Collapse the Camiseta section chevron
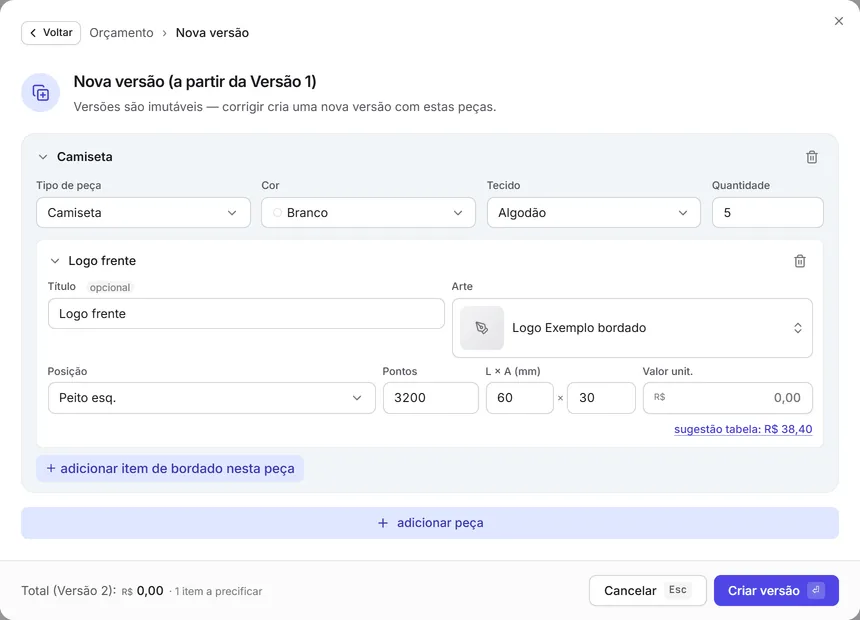 [x=43, y=157]
